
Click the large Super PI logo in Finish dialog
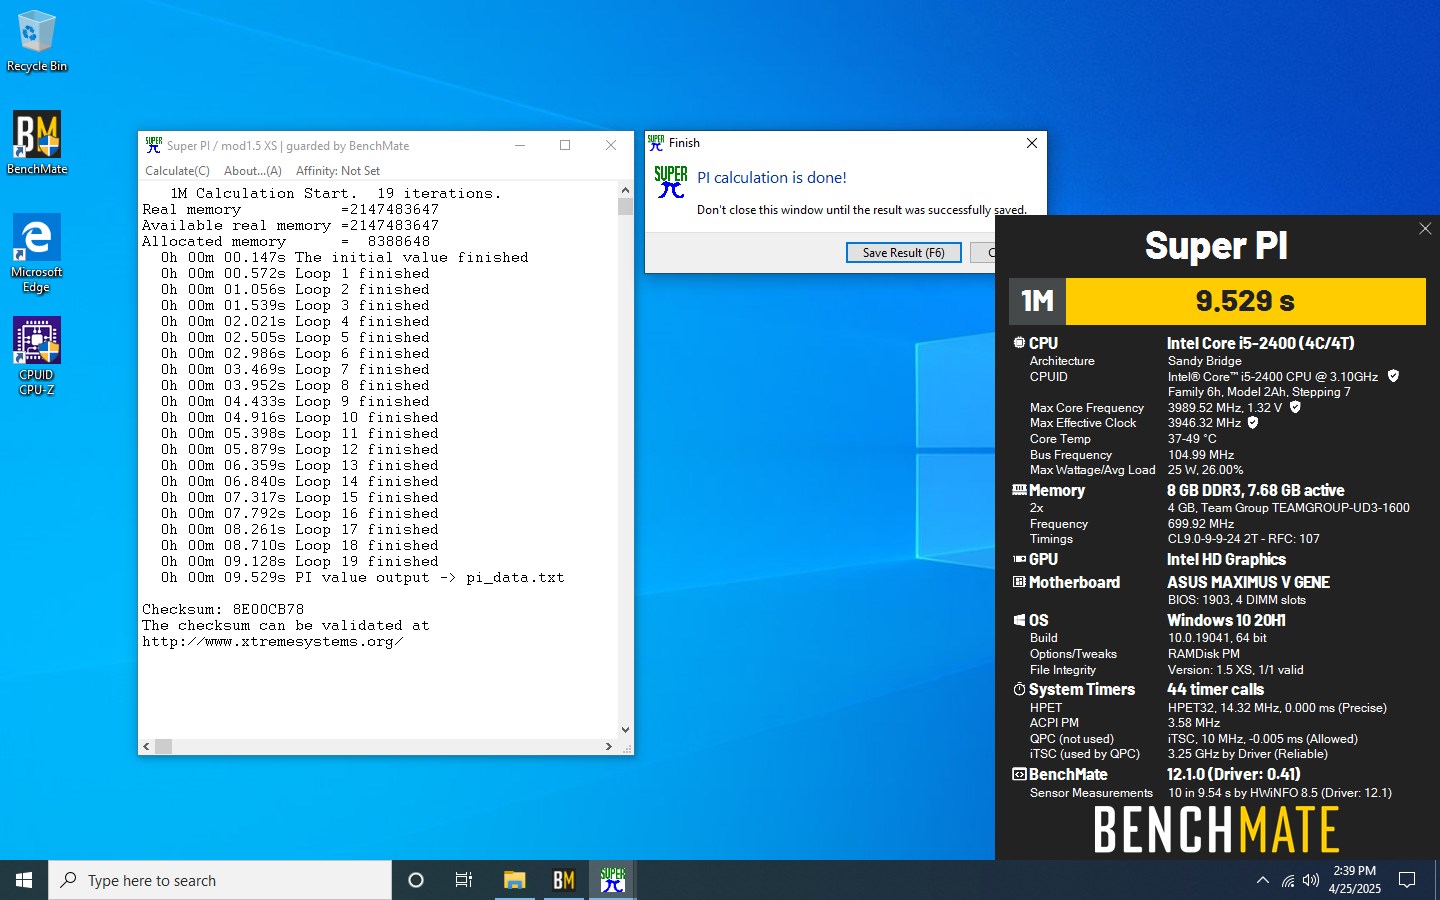[671, 182]
